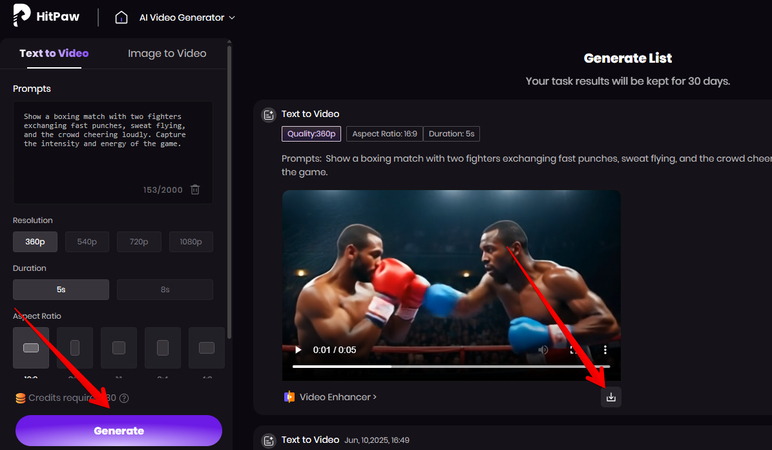This screenshot has width=772, height=450.
Task: Click the 0:01 / 0:05 time display
Action: tap(335, 350)
